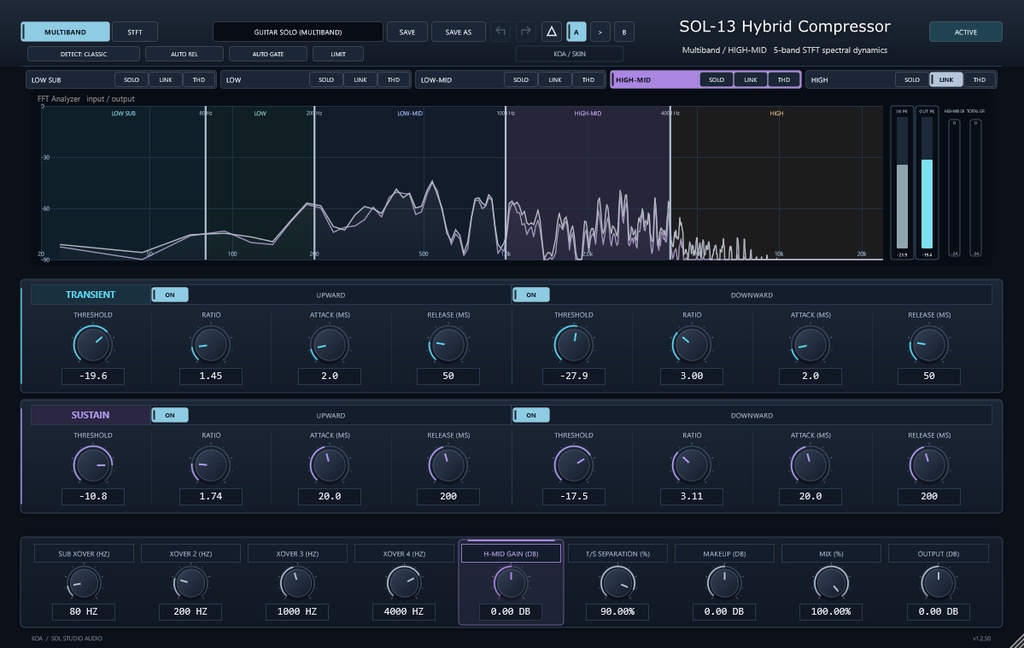Solo the HIGH band
This screenshot has width=1024, height=648.
[912, 80]
